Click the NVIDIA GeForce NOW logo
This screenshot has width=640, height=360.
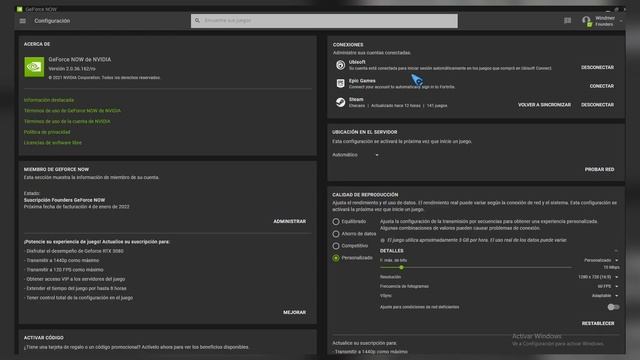point(34,67)
